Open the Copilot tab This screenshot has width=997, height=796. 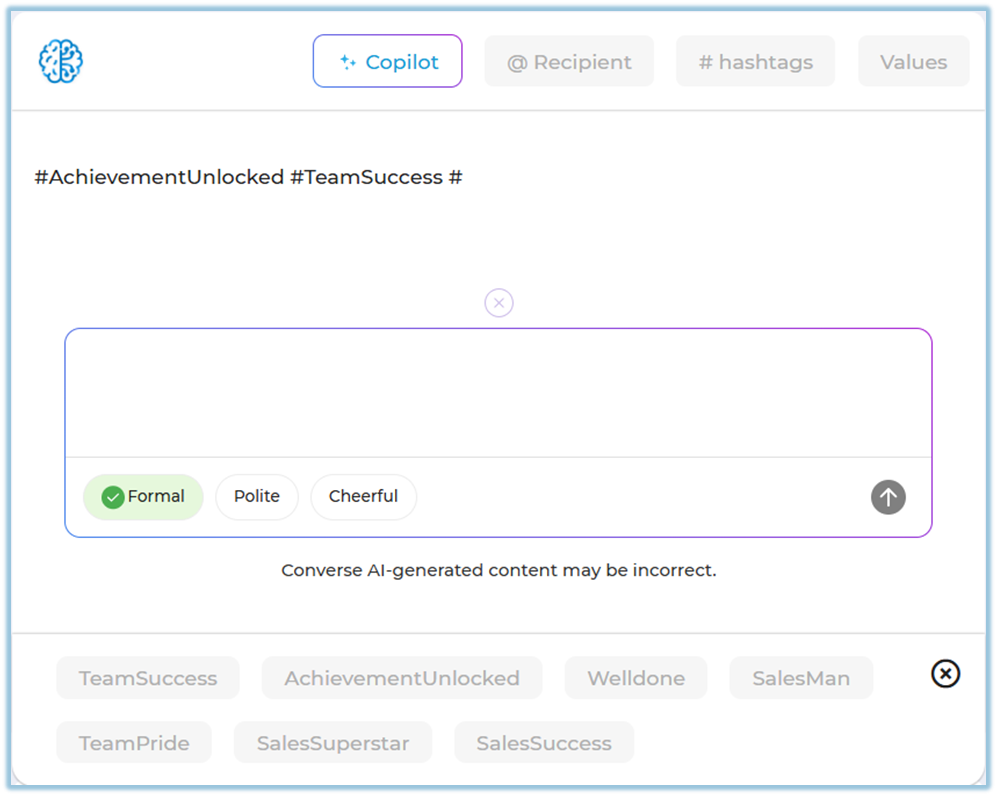point(388,62)
